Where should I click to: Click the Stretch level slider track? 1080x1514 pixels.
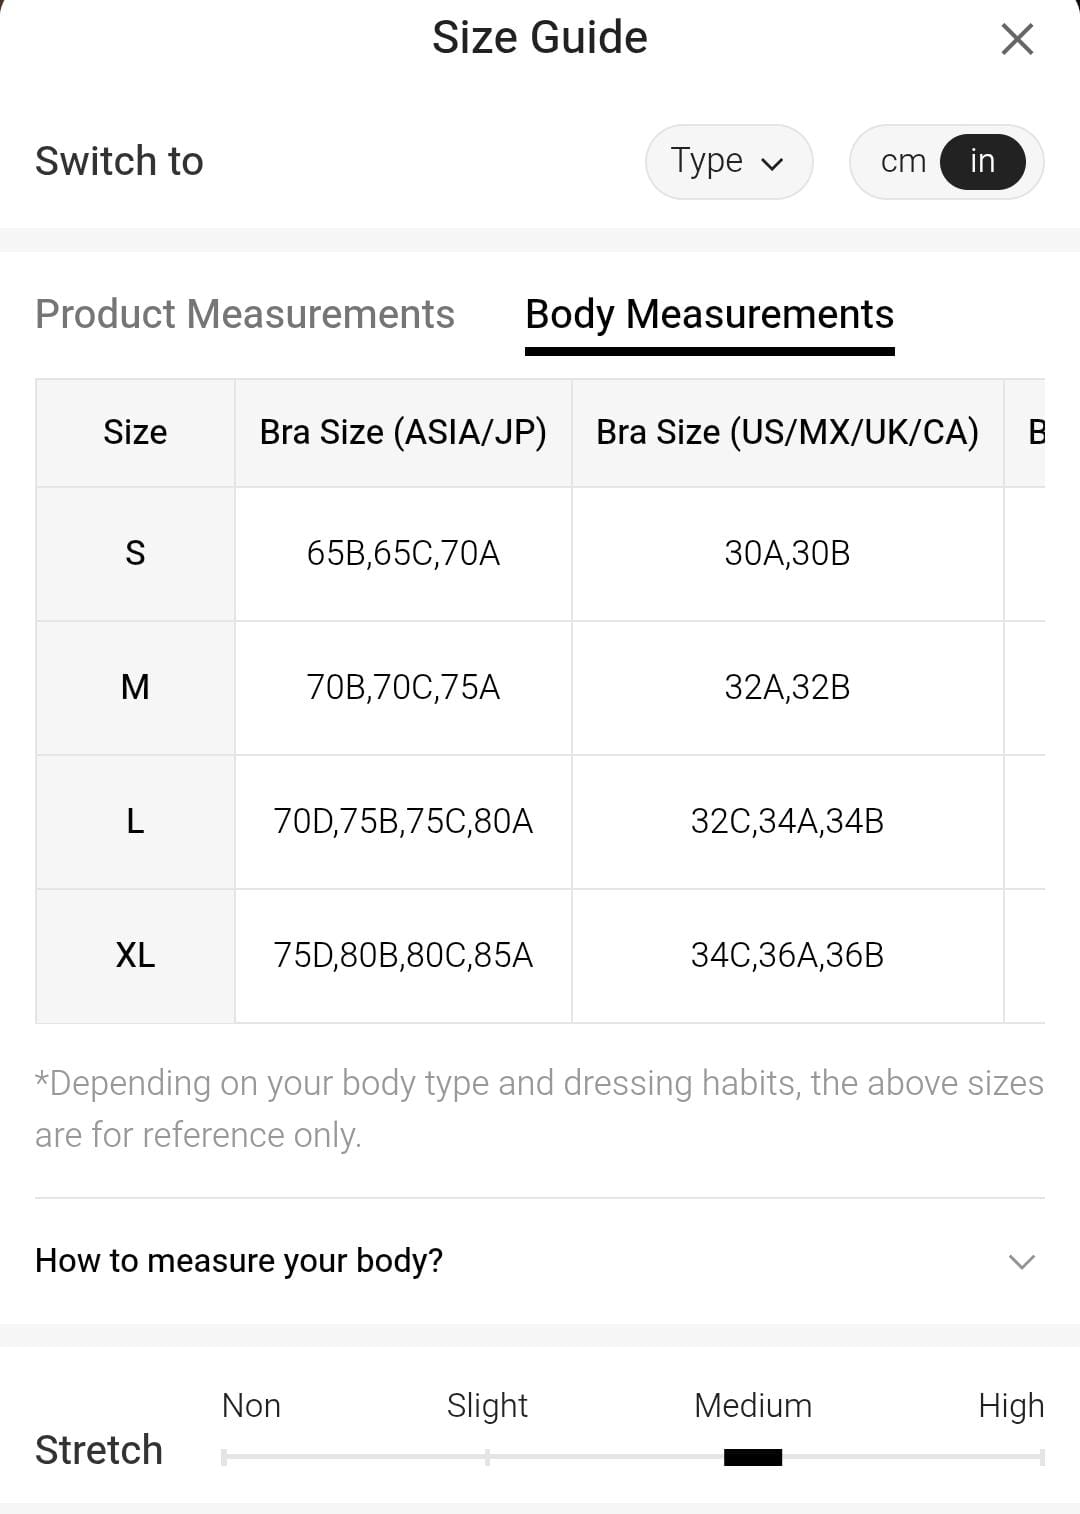[x=632, y=1457]
